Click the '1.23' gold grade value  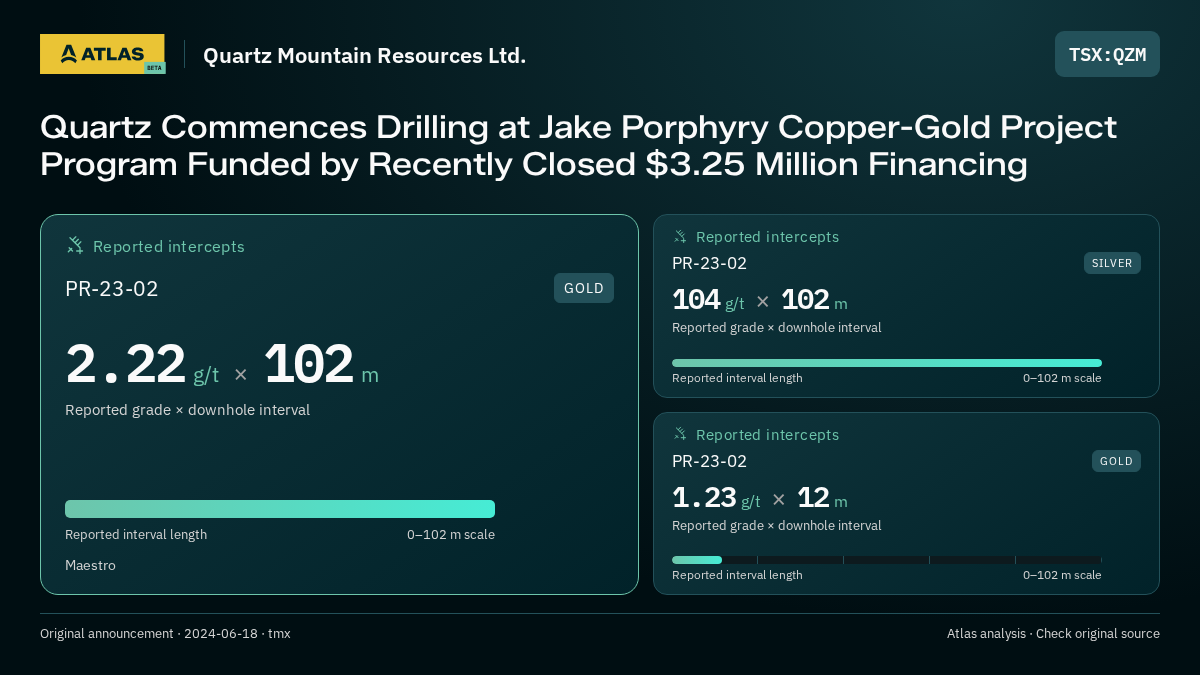click(704, 498)
